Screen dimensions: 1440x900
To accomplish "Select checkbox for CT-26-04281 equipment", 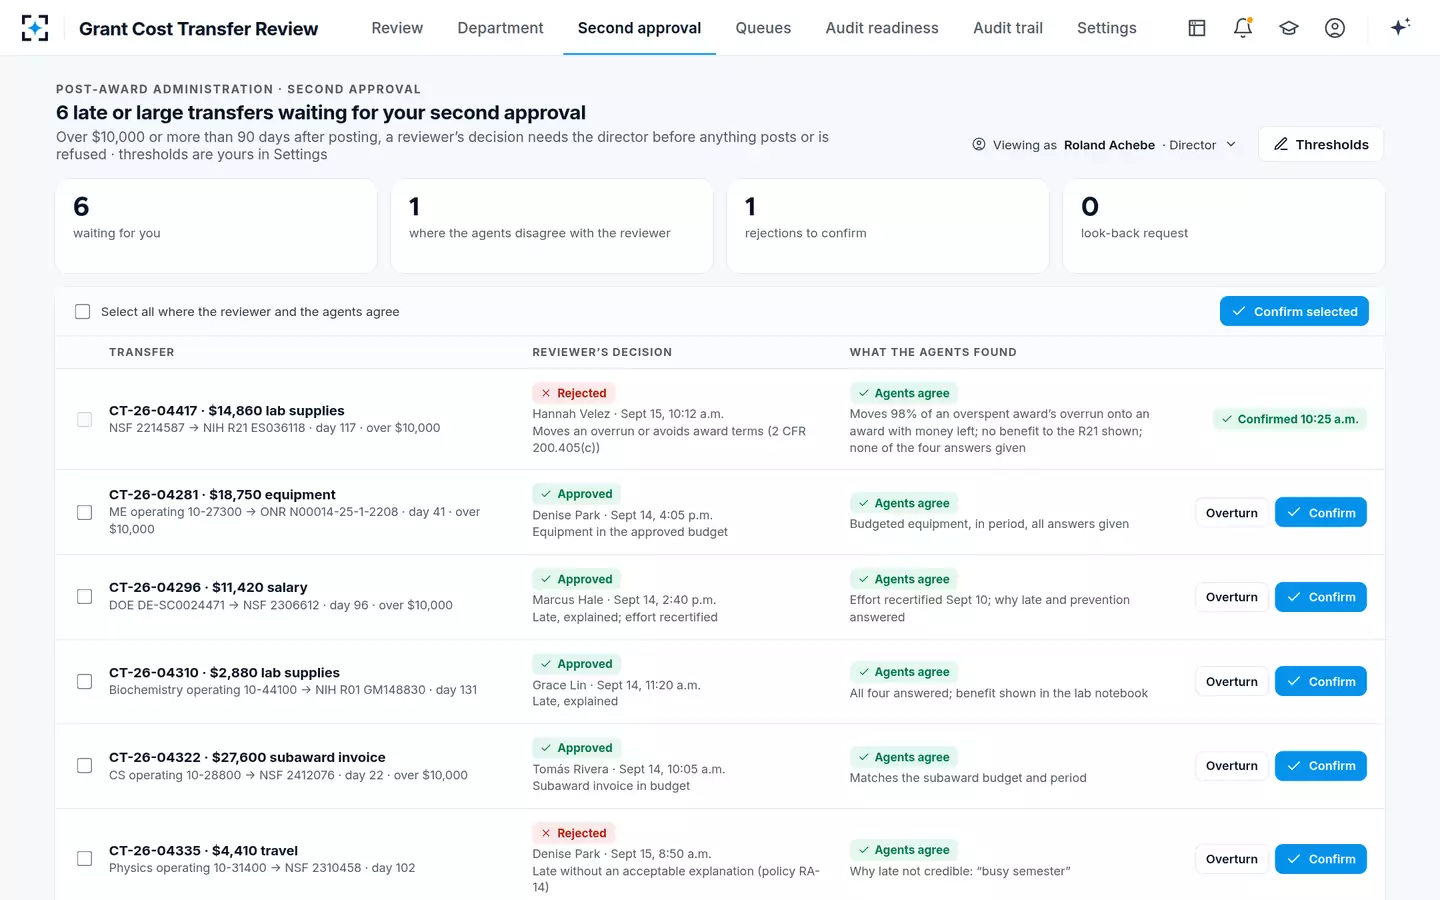I will pos(85,512).
